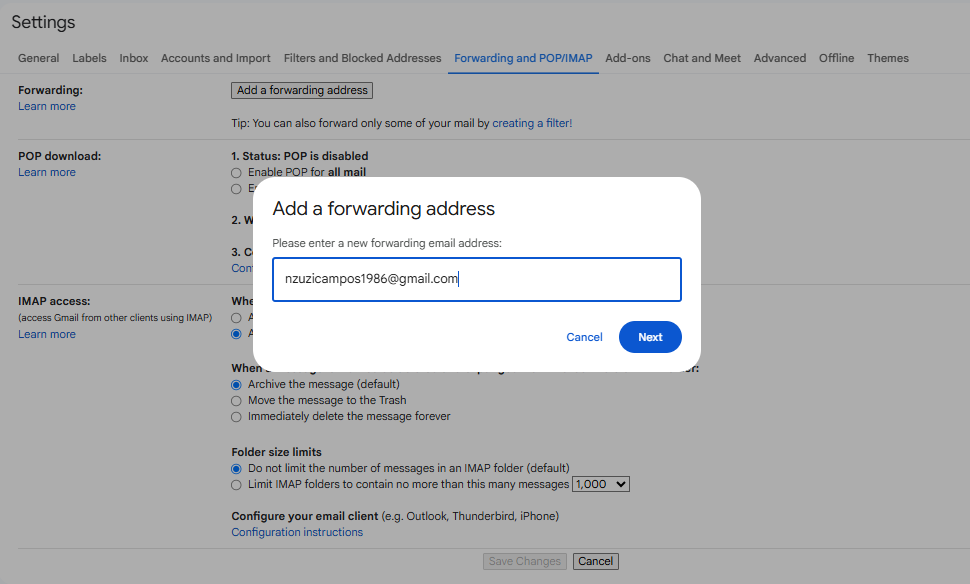Open the Accounts and Import tab
Viewport: 970px width, 584px height.
[x=215, y=58]
